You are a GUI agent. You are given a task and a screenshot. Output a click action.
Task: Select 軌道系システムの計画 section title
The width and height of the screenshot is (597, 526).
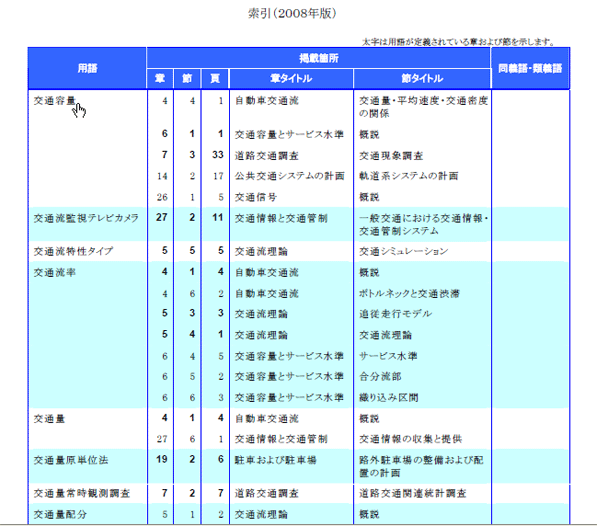409,176
